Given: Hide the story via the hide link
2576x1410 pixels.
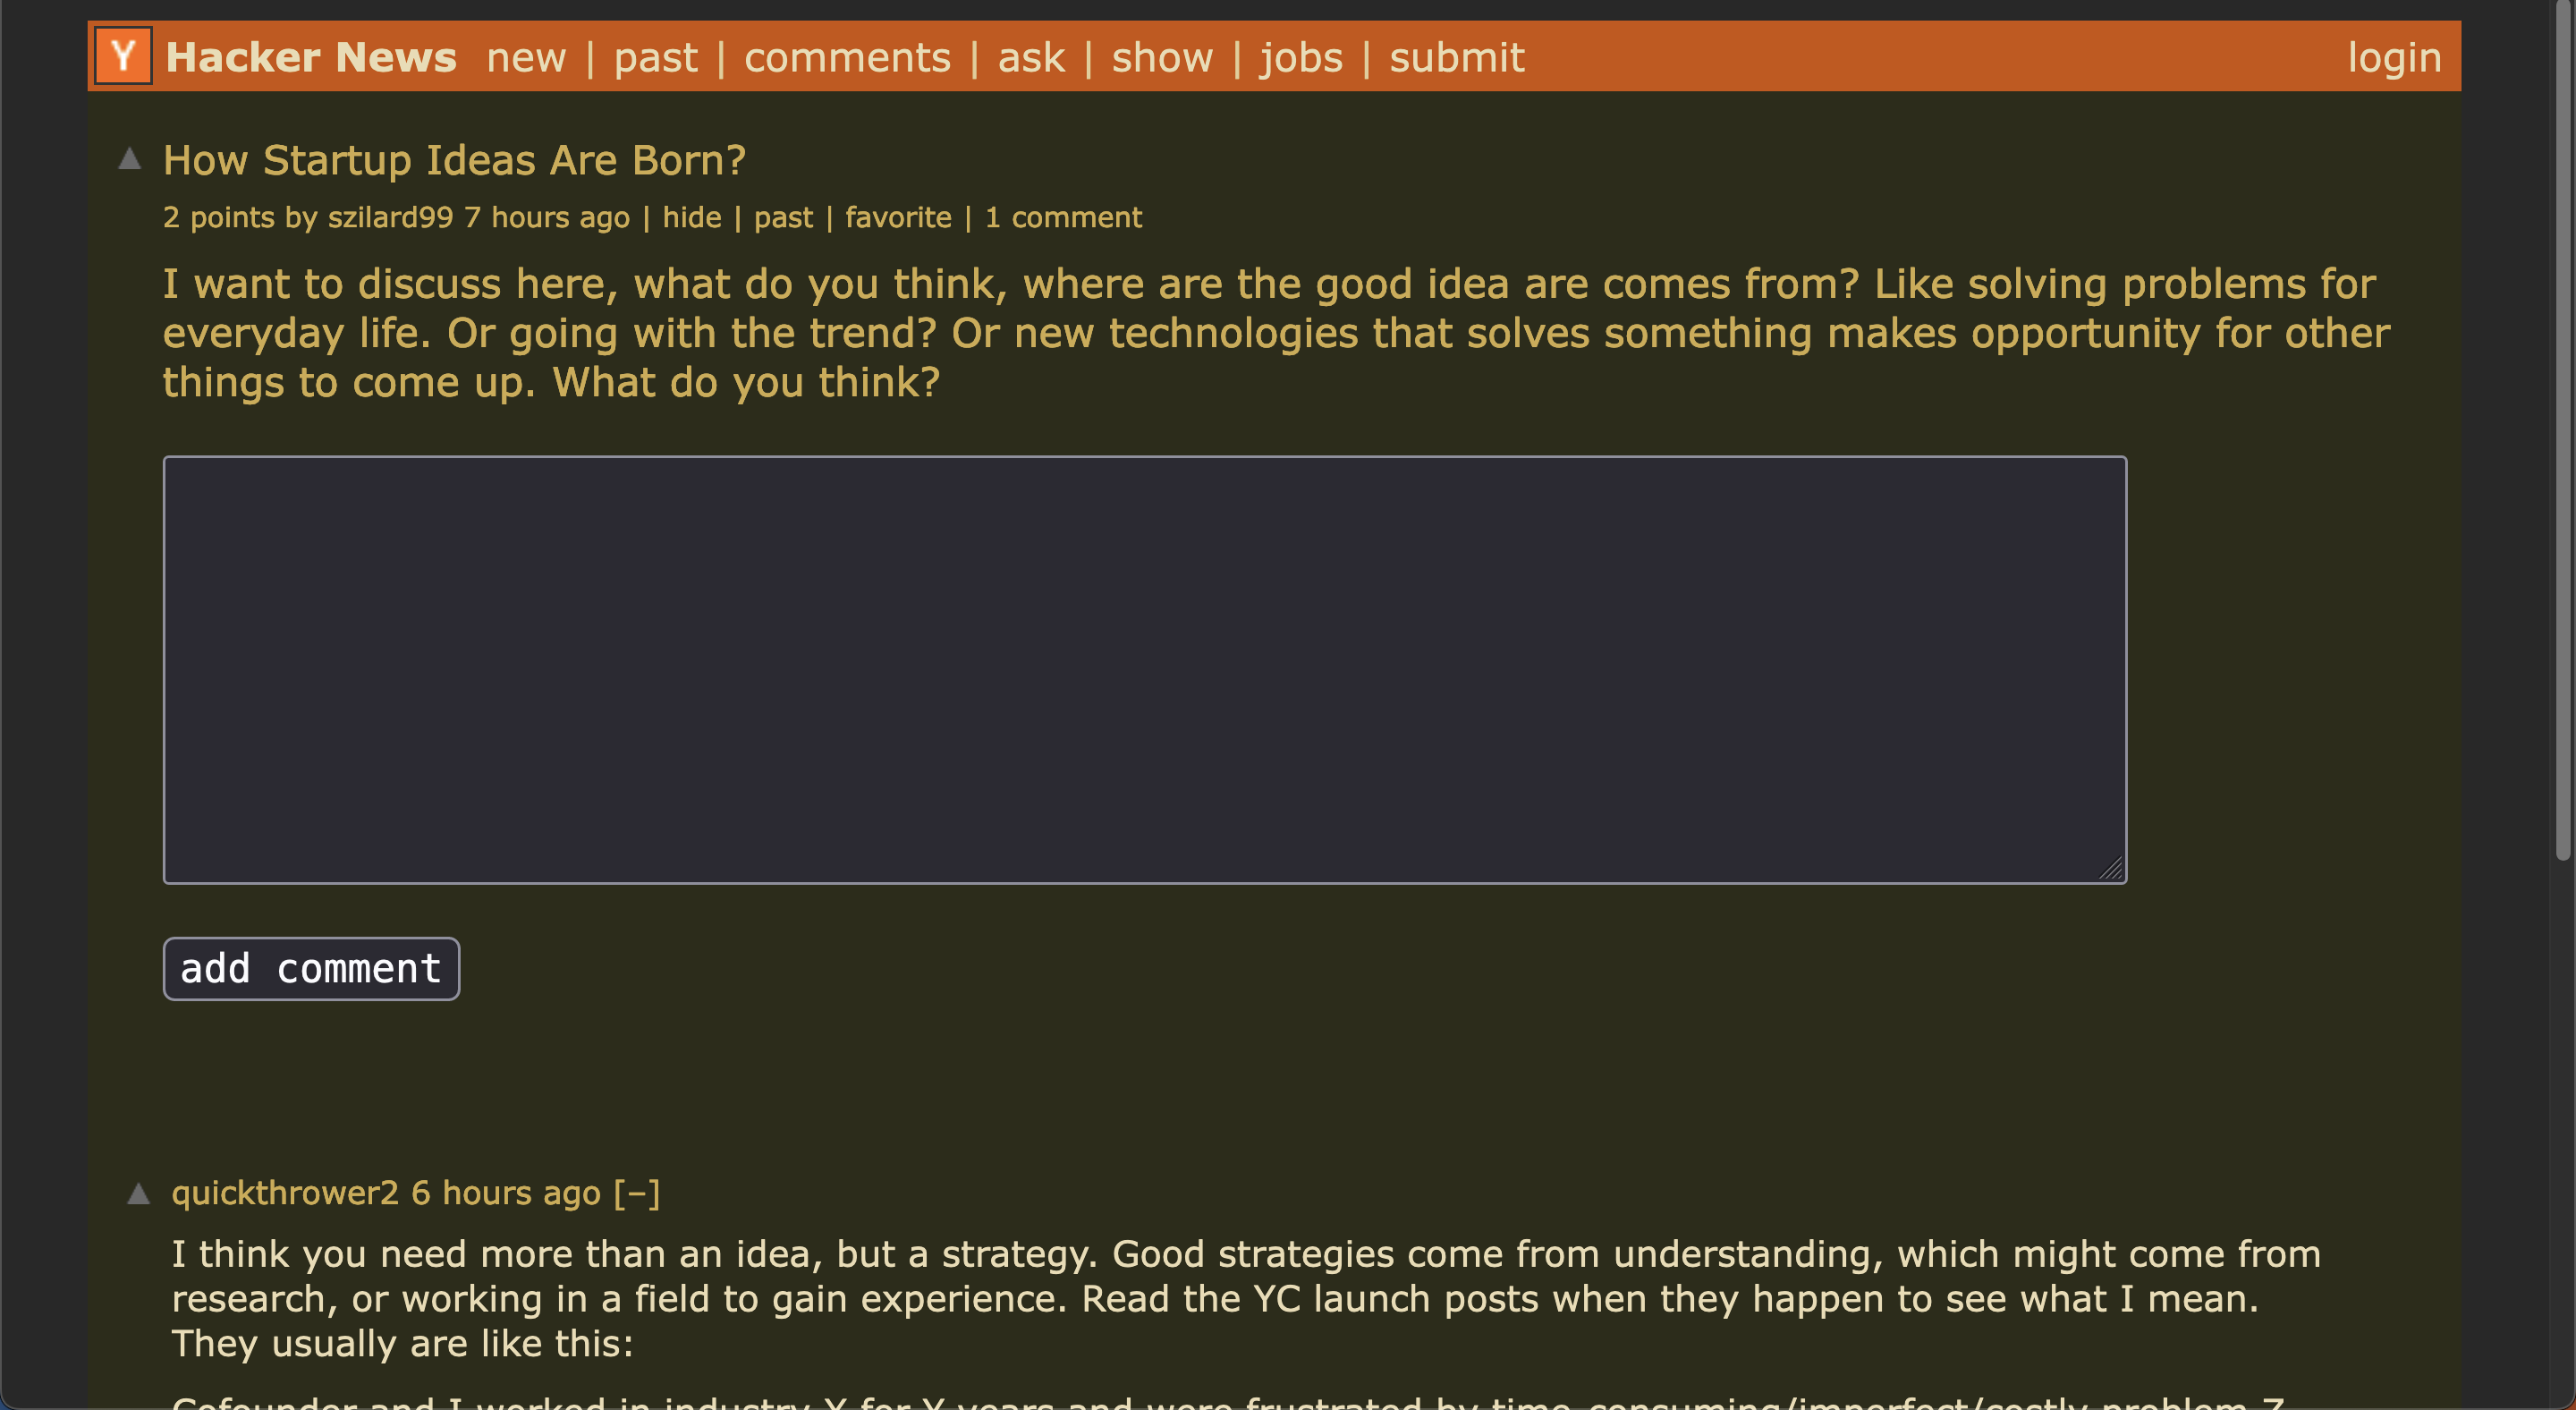Looking at the screenshot, I should [x=691, y=217].
